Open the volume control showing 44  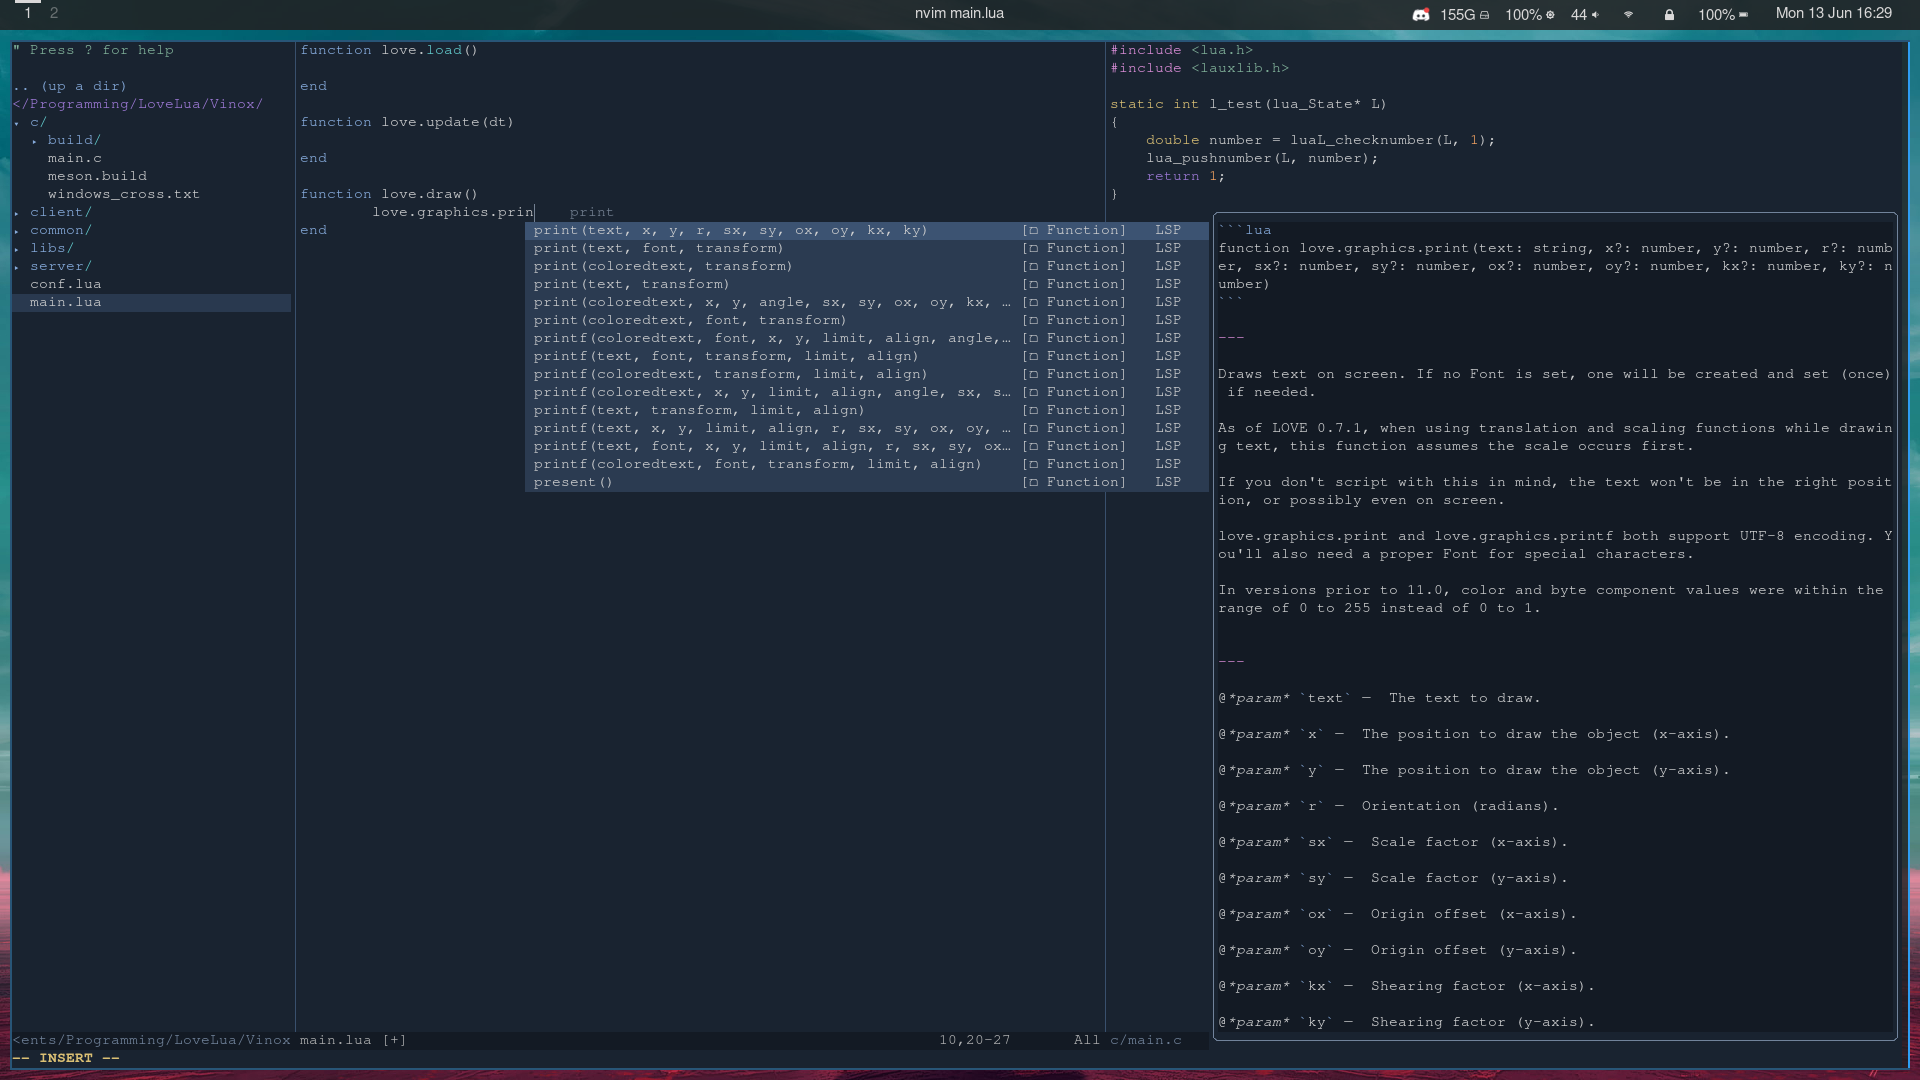(x=1578, y=14)
